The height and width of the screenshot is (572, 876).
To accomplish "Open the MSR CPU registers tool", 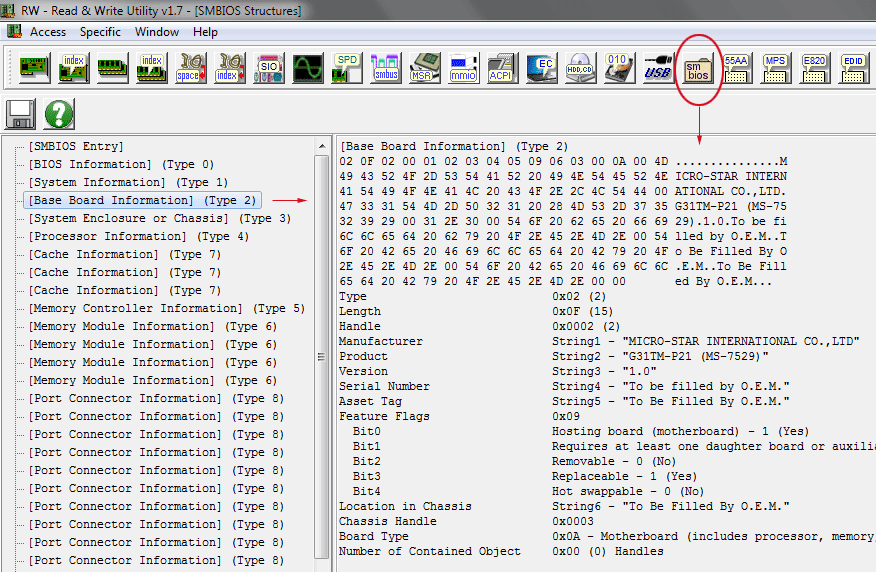I will (424, 68).
